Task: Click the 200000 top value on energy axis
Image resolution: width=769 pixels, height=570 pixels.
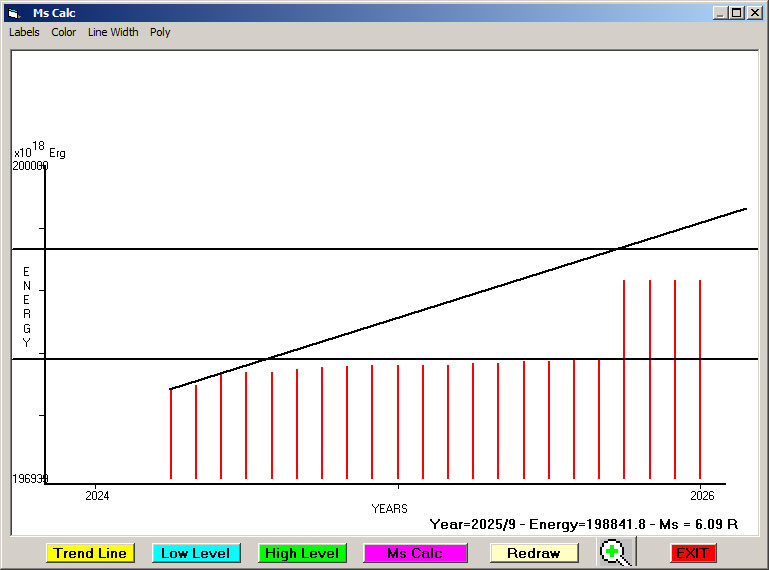Action: [30, 166]
